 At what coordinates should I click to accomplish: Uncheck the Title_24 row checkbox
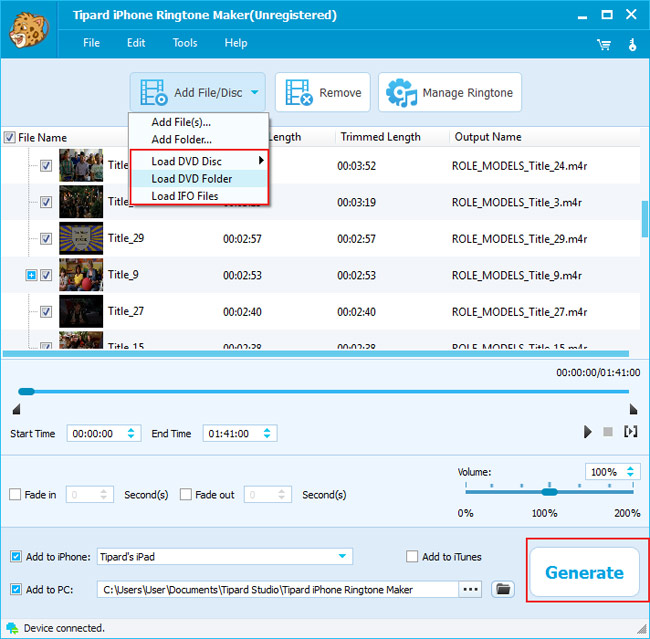(46, 165)
